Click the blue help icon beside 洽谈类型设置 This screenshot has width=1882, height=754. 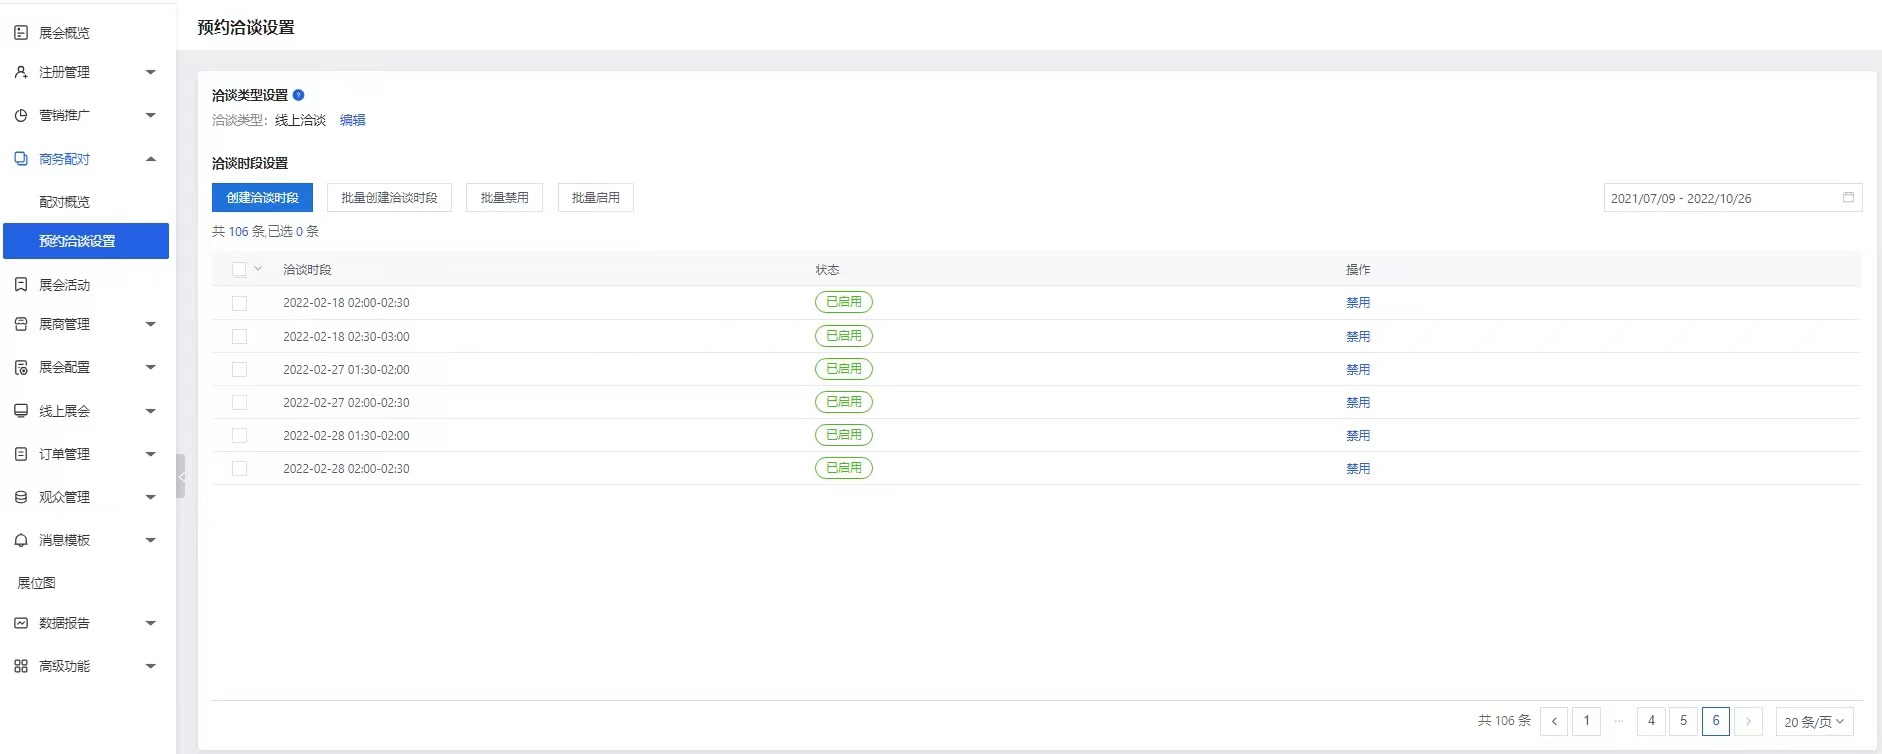point(298,95)
